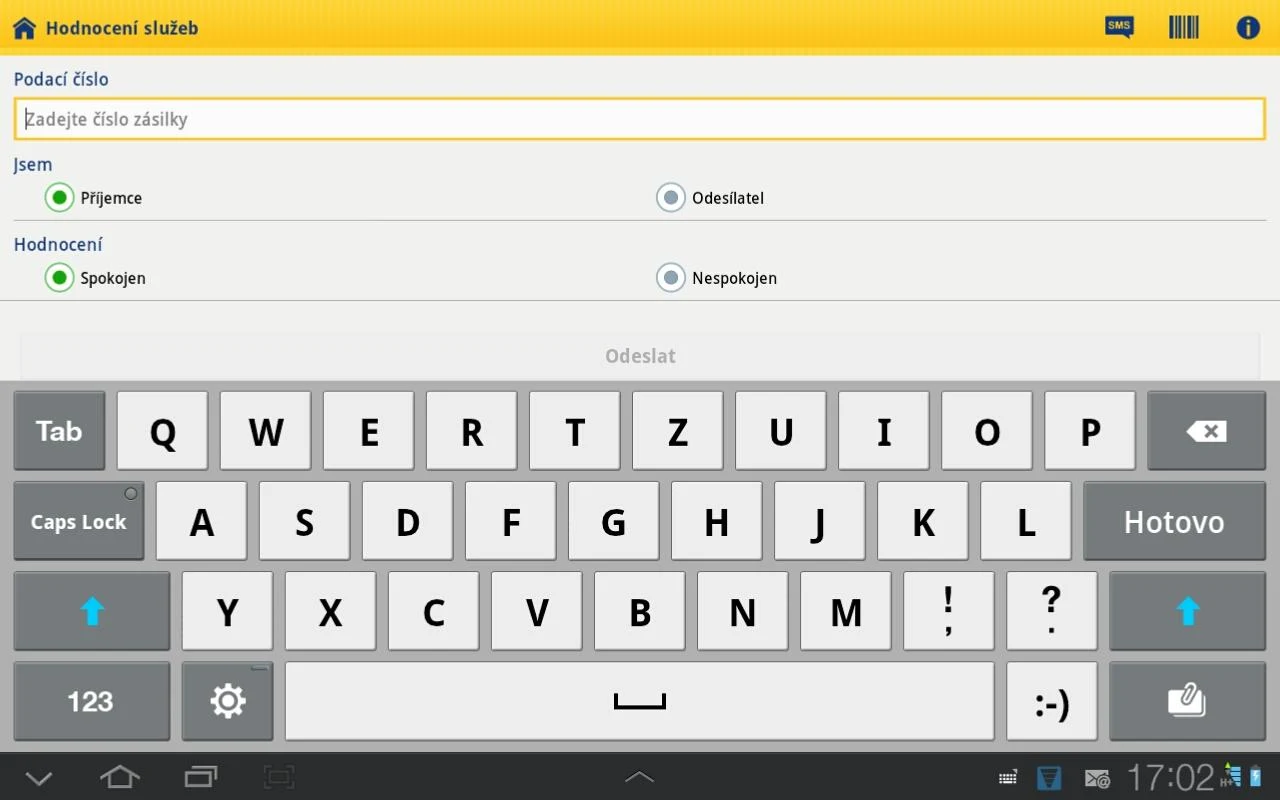Open the info icon in header
The image size is (1280, 800).
click(1248, 27)
